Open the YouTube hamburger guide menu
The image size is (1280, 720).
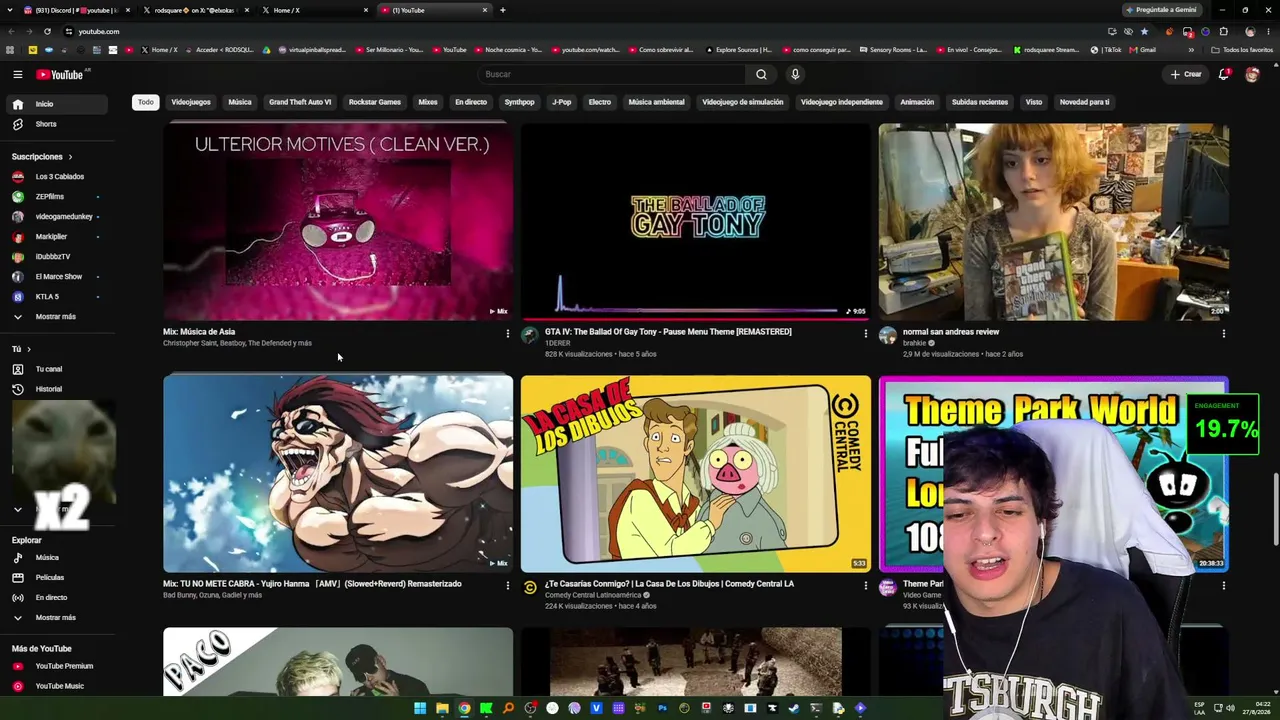(17, 74)
